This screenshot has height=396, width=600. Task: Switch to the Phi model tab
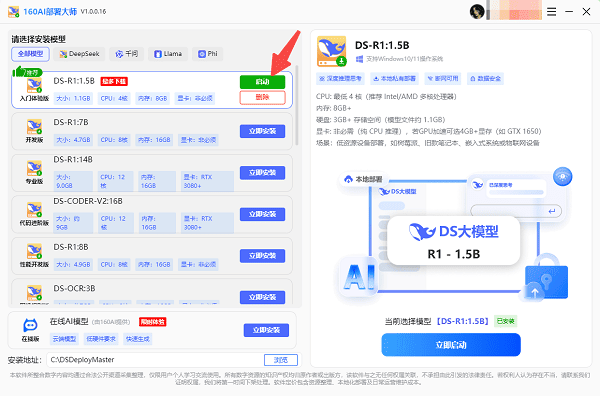207,54
